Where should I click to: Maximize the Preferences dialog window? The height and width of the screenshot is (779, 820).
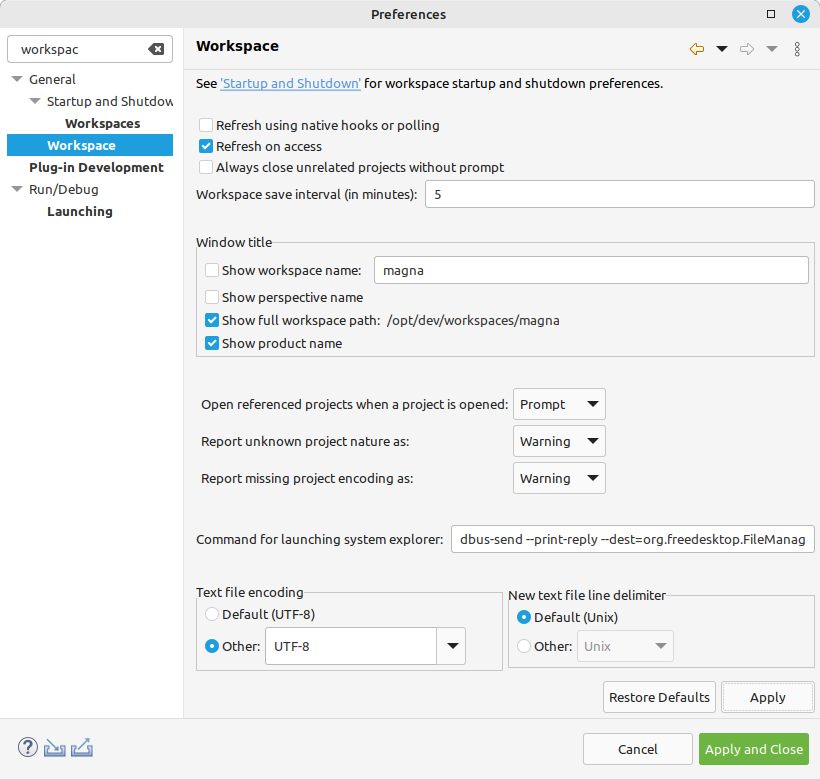[x=771, y=14]
